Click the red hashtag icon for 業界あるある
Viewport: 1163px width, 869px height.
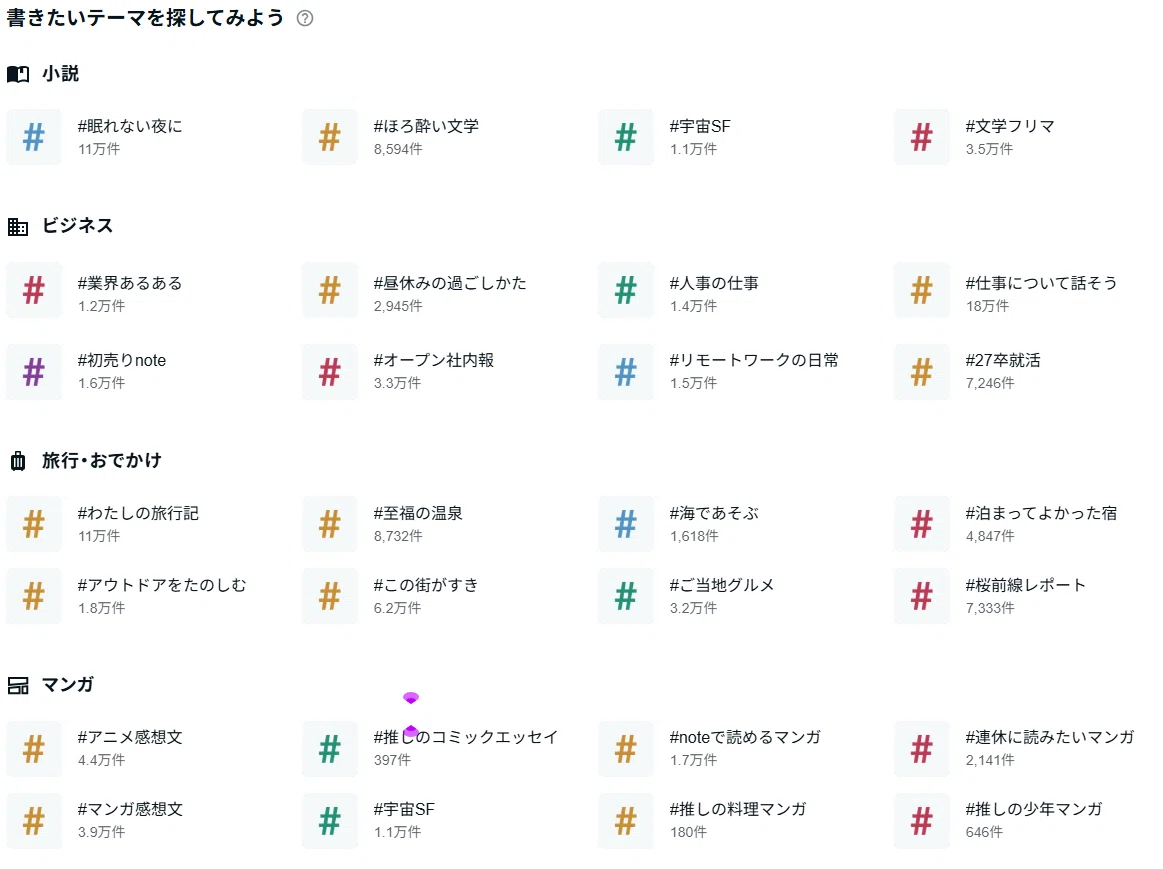coord(34,290)
